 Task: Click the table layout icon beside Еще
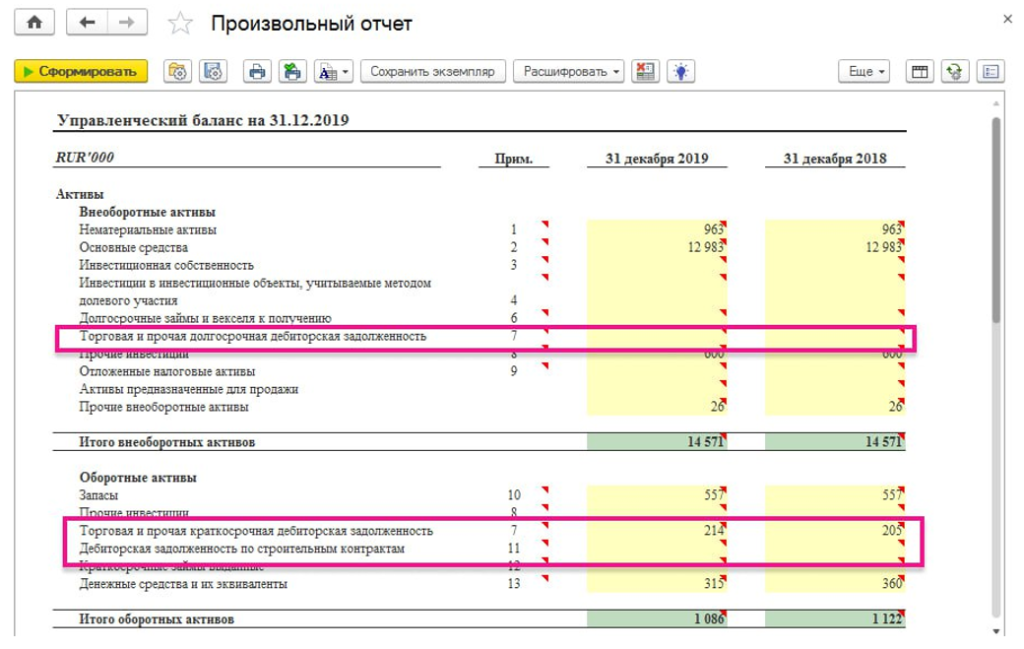[x=918, y=72]
